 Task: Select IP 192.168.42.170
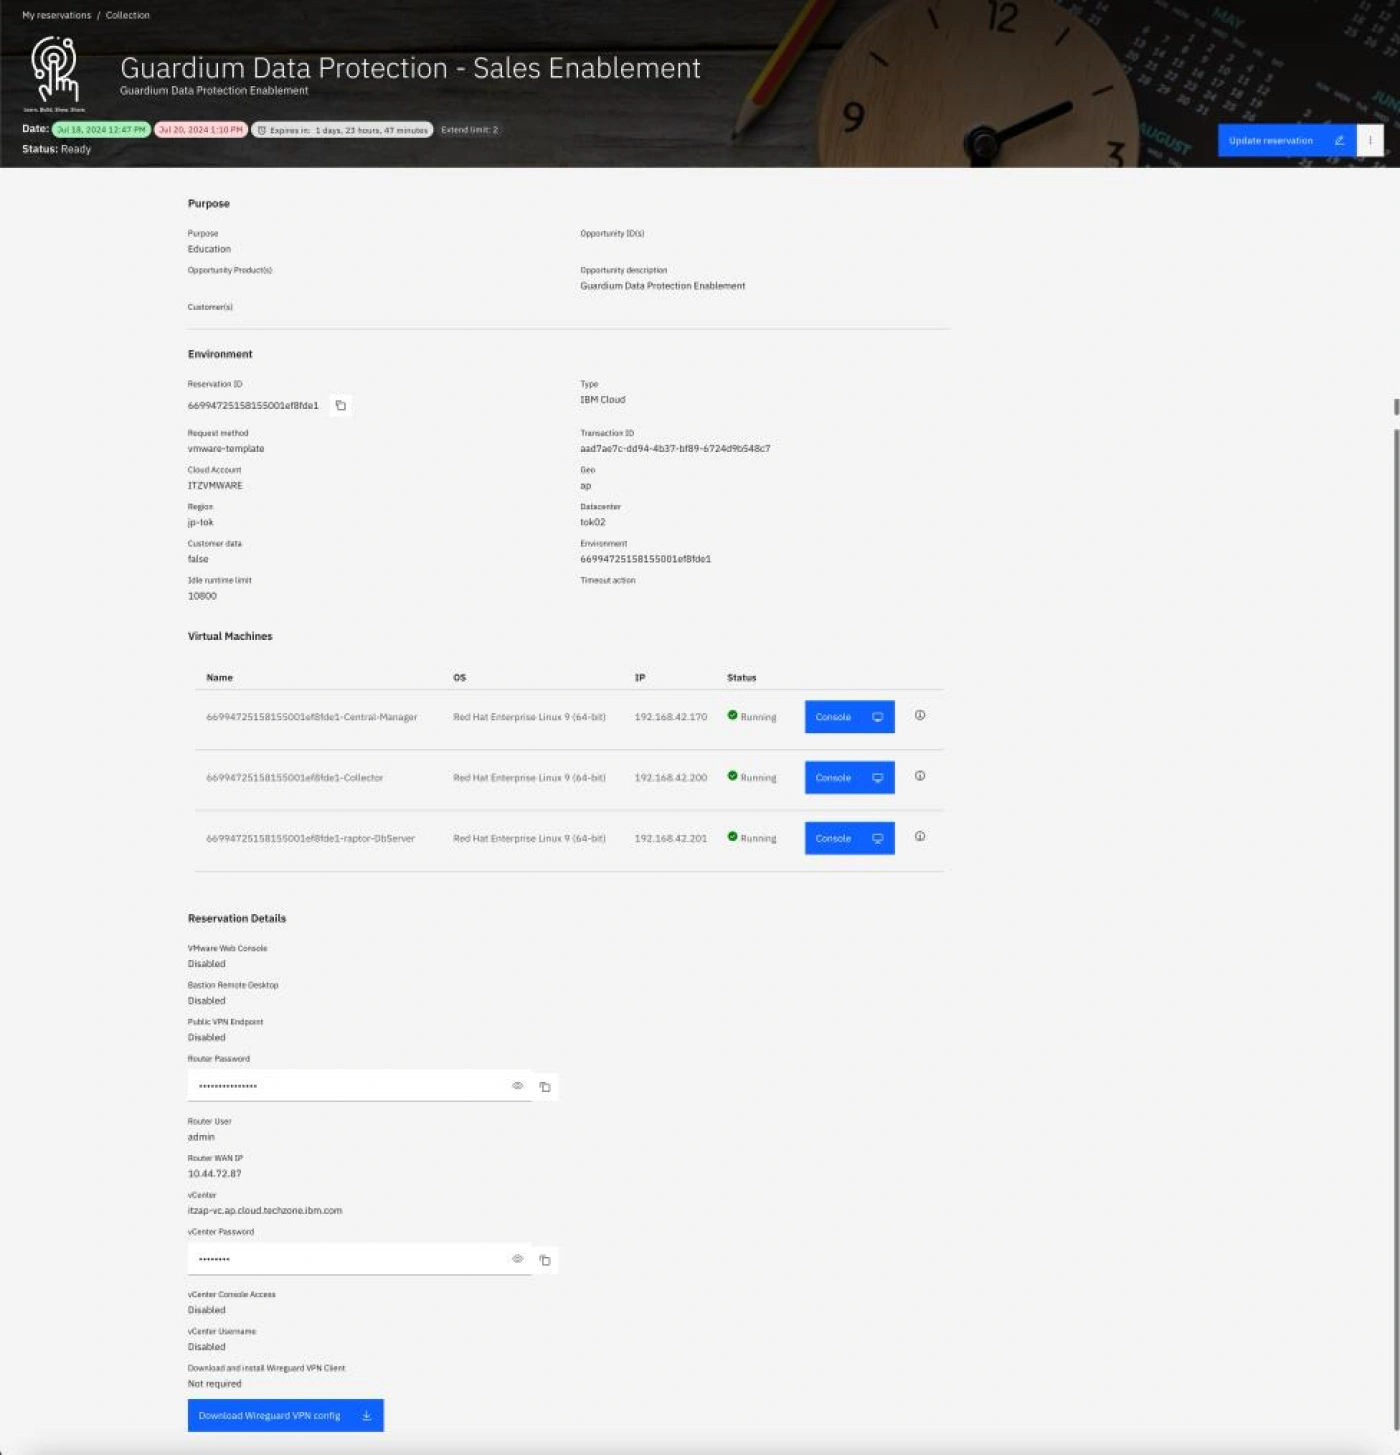coord(671,717)
